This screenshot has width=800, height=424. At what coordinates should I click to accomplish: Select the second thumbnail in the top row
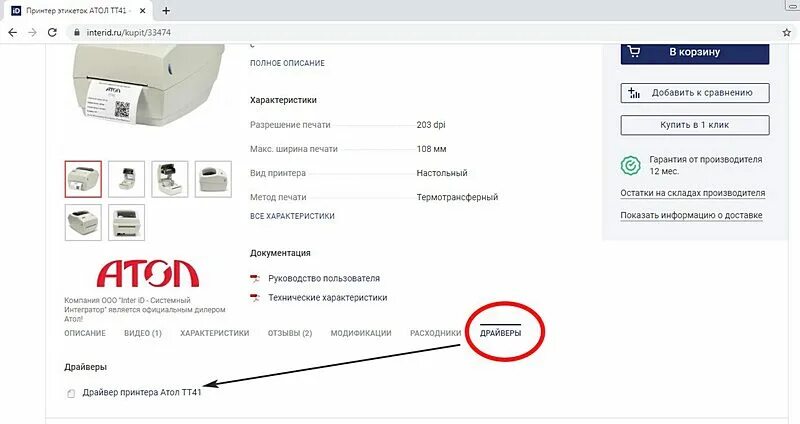pyautogui.click(x=127, y=179)
